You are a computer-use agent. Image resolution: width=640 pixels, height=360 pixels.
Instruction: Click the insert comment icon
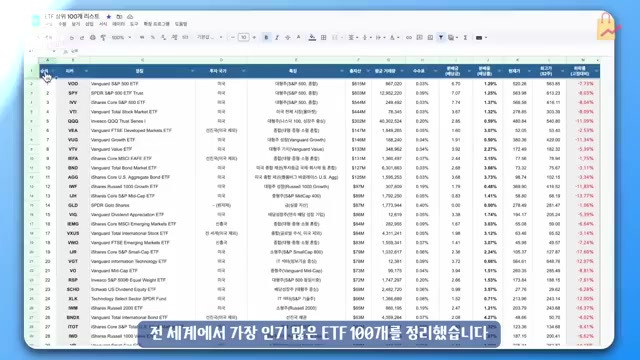pos(419,38)
